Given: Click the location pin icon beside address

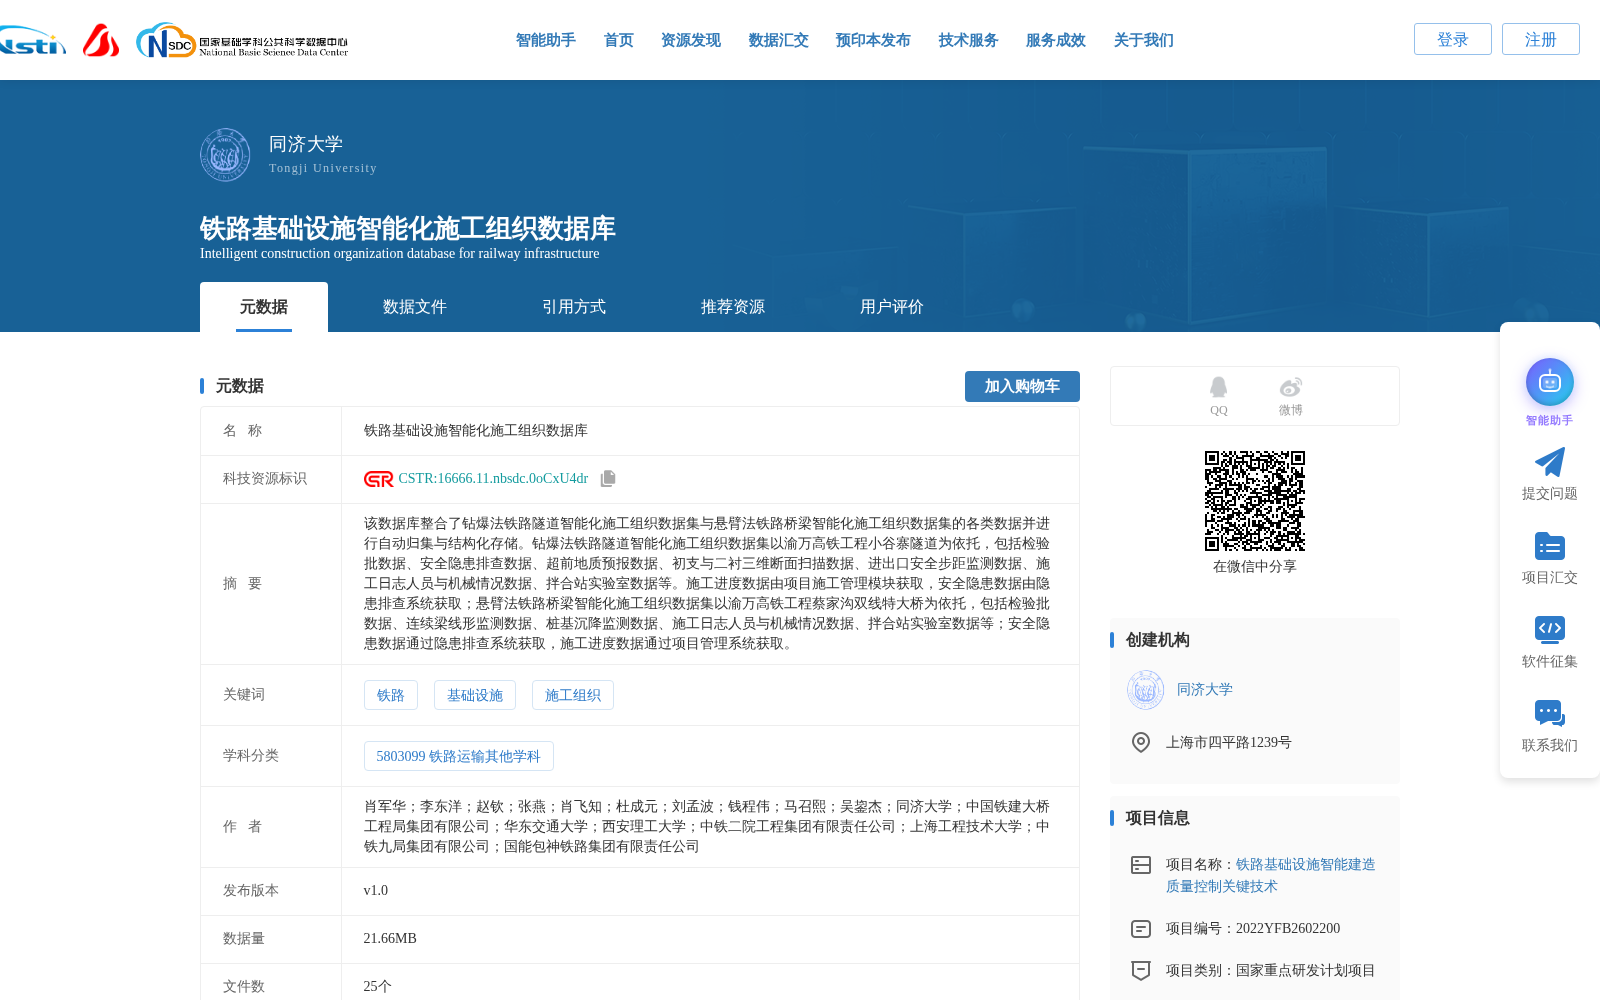Looking at the screenshot, I should pyautogui.click(x=1140, y=742).
